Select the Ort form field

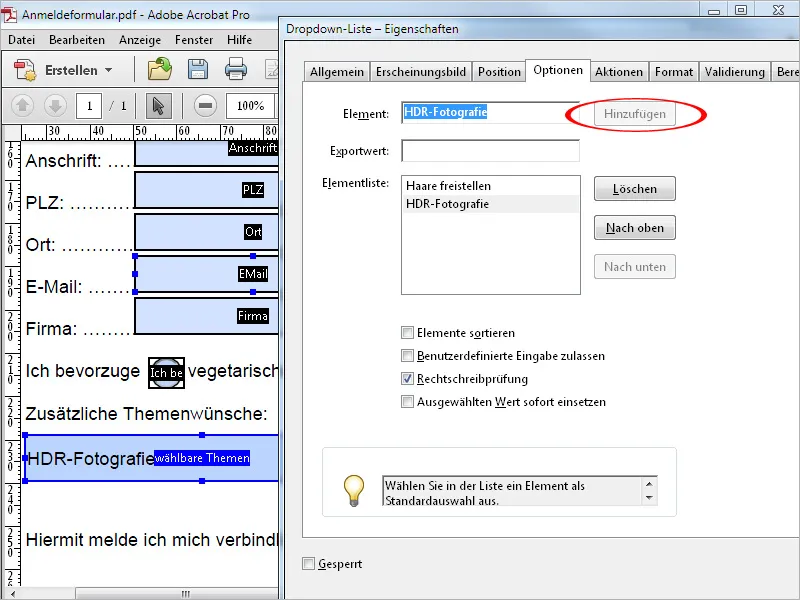207,232
